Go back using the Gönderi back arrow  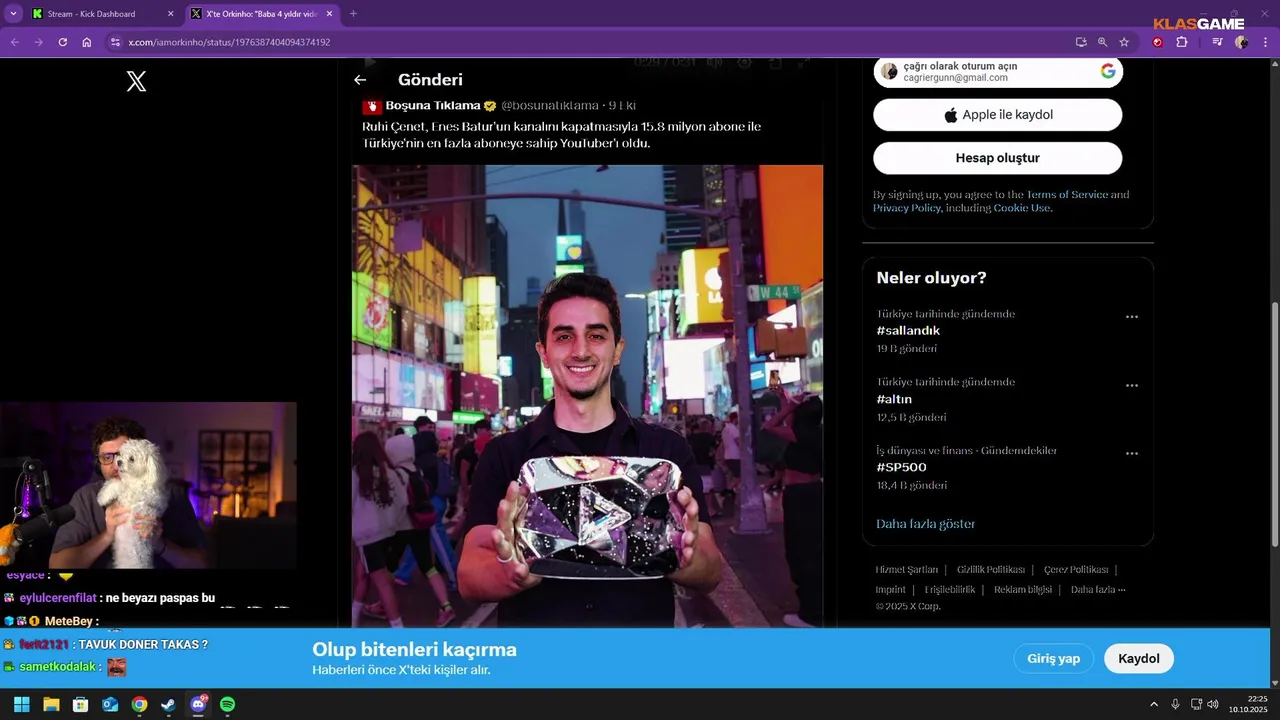(360, 80)
